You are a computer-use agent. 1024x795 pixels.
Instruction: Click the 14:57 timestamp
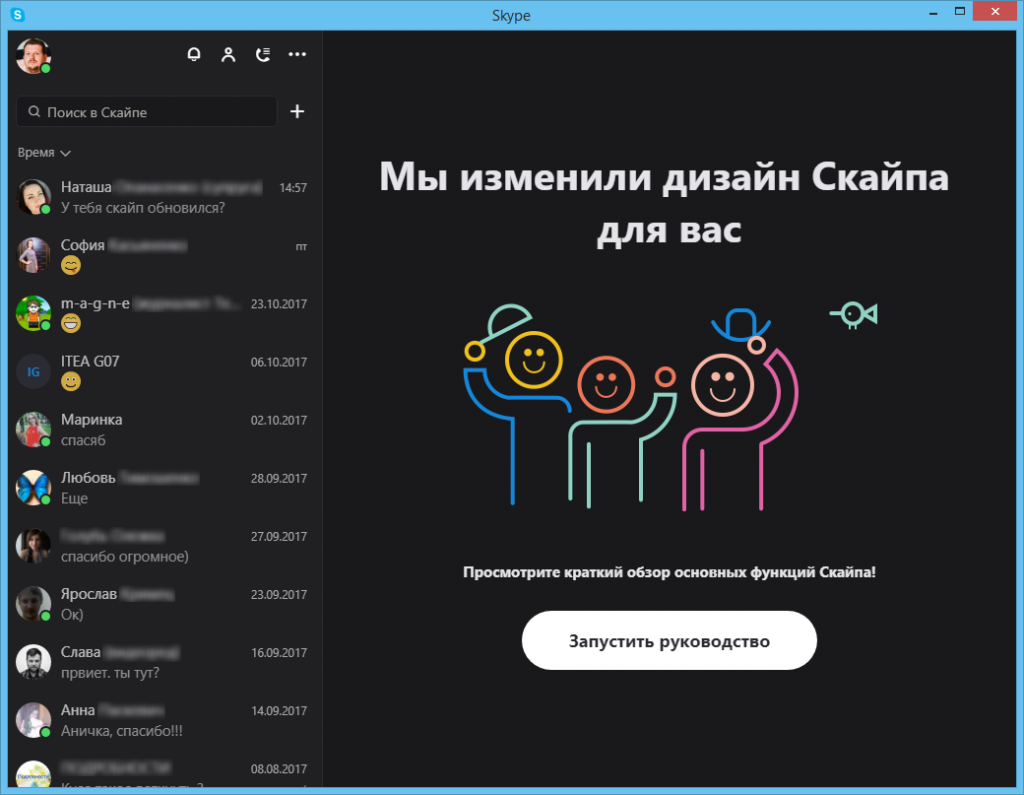293,188
